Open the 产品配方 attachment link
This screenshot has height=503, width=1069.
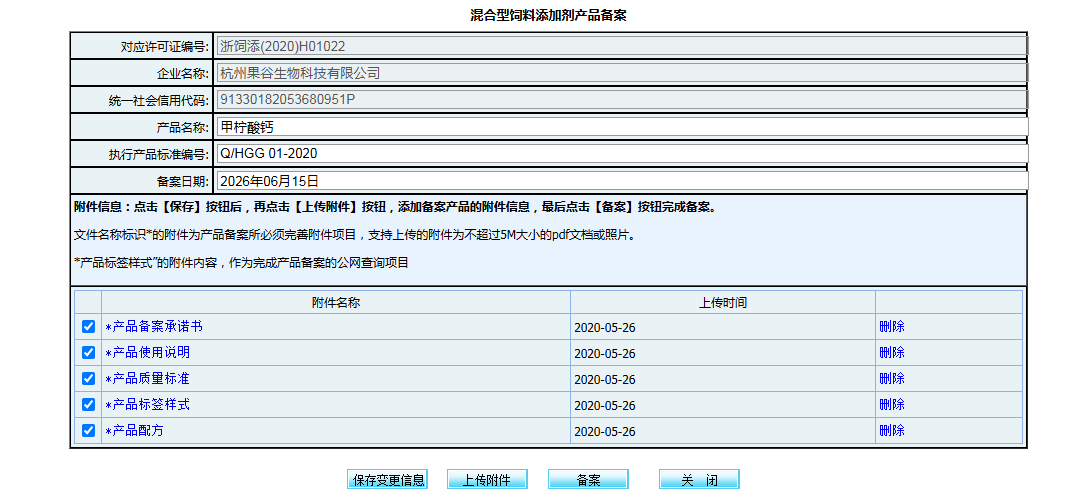coord(134,430)
